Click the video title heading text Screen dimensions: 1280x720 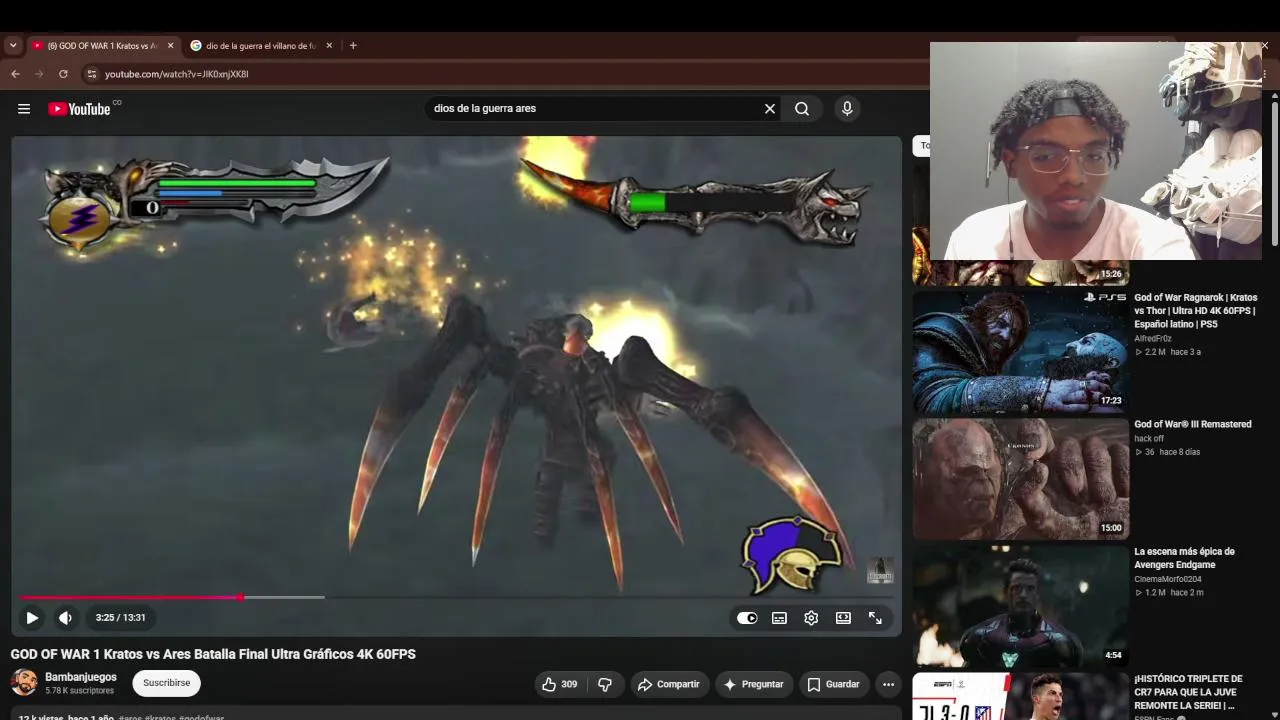click(x=213, y=654)
